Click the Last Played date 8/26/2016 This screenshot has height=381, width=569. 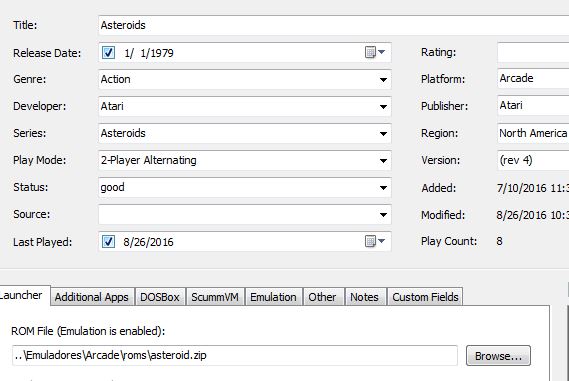[148, 242]
